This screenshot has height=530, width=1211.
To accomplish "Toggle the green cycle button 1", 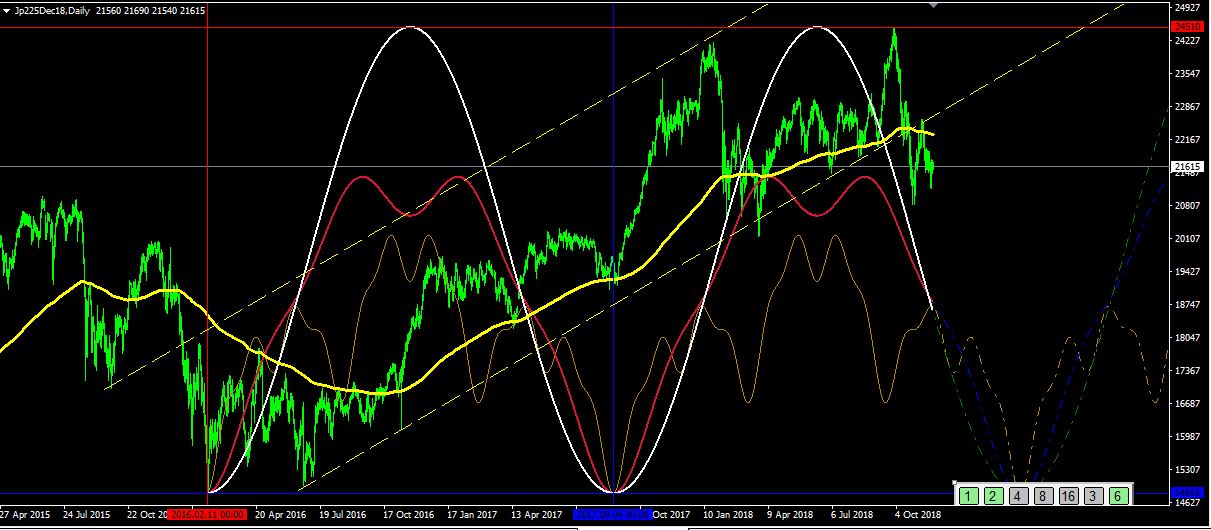I will click(967, 495).
